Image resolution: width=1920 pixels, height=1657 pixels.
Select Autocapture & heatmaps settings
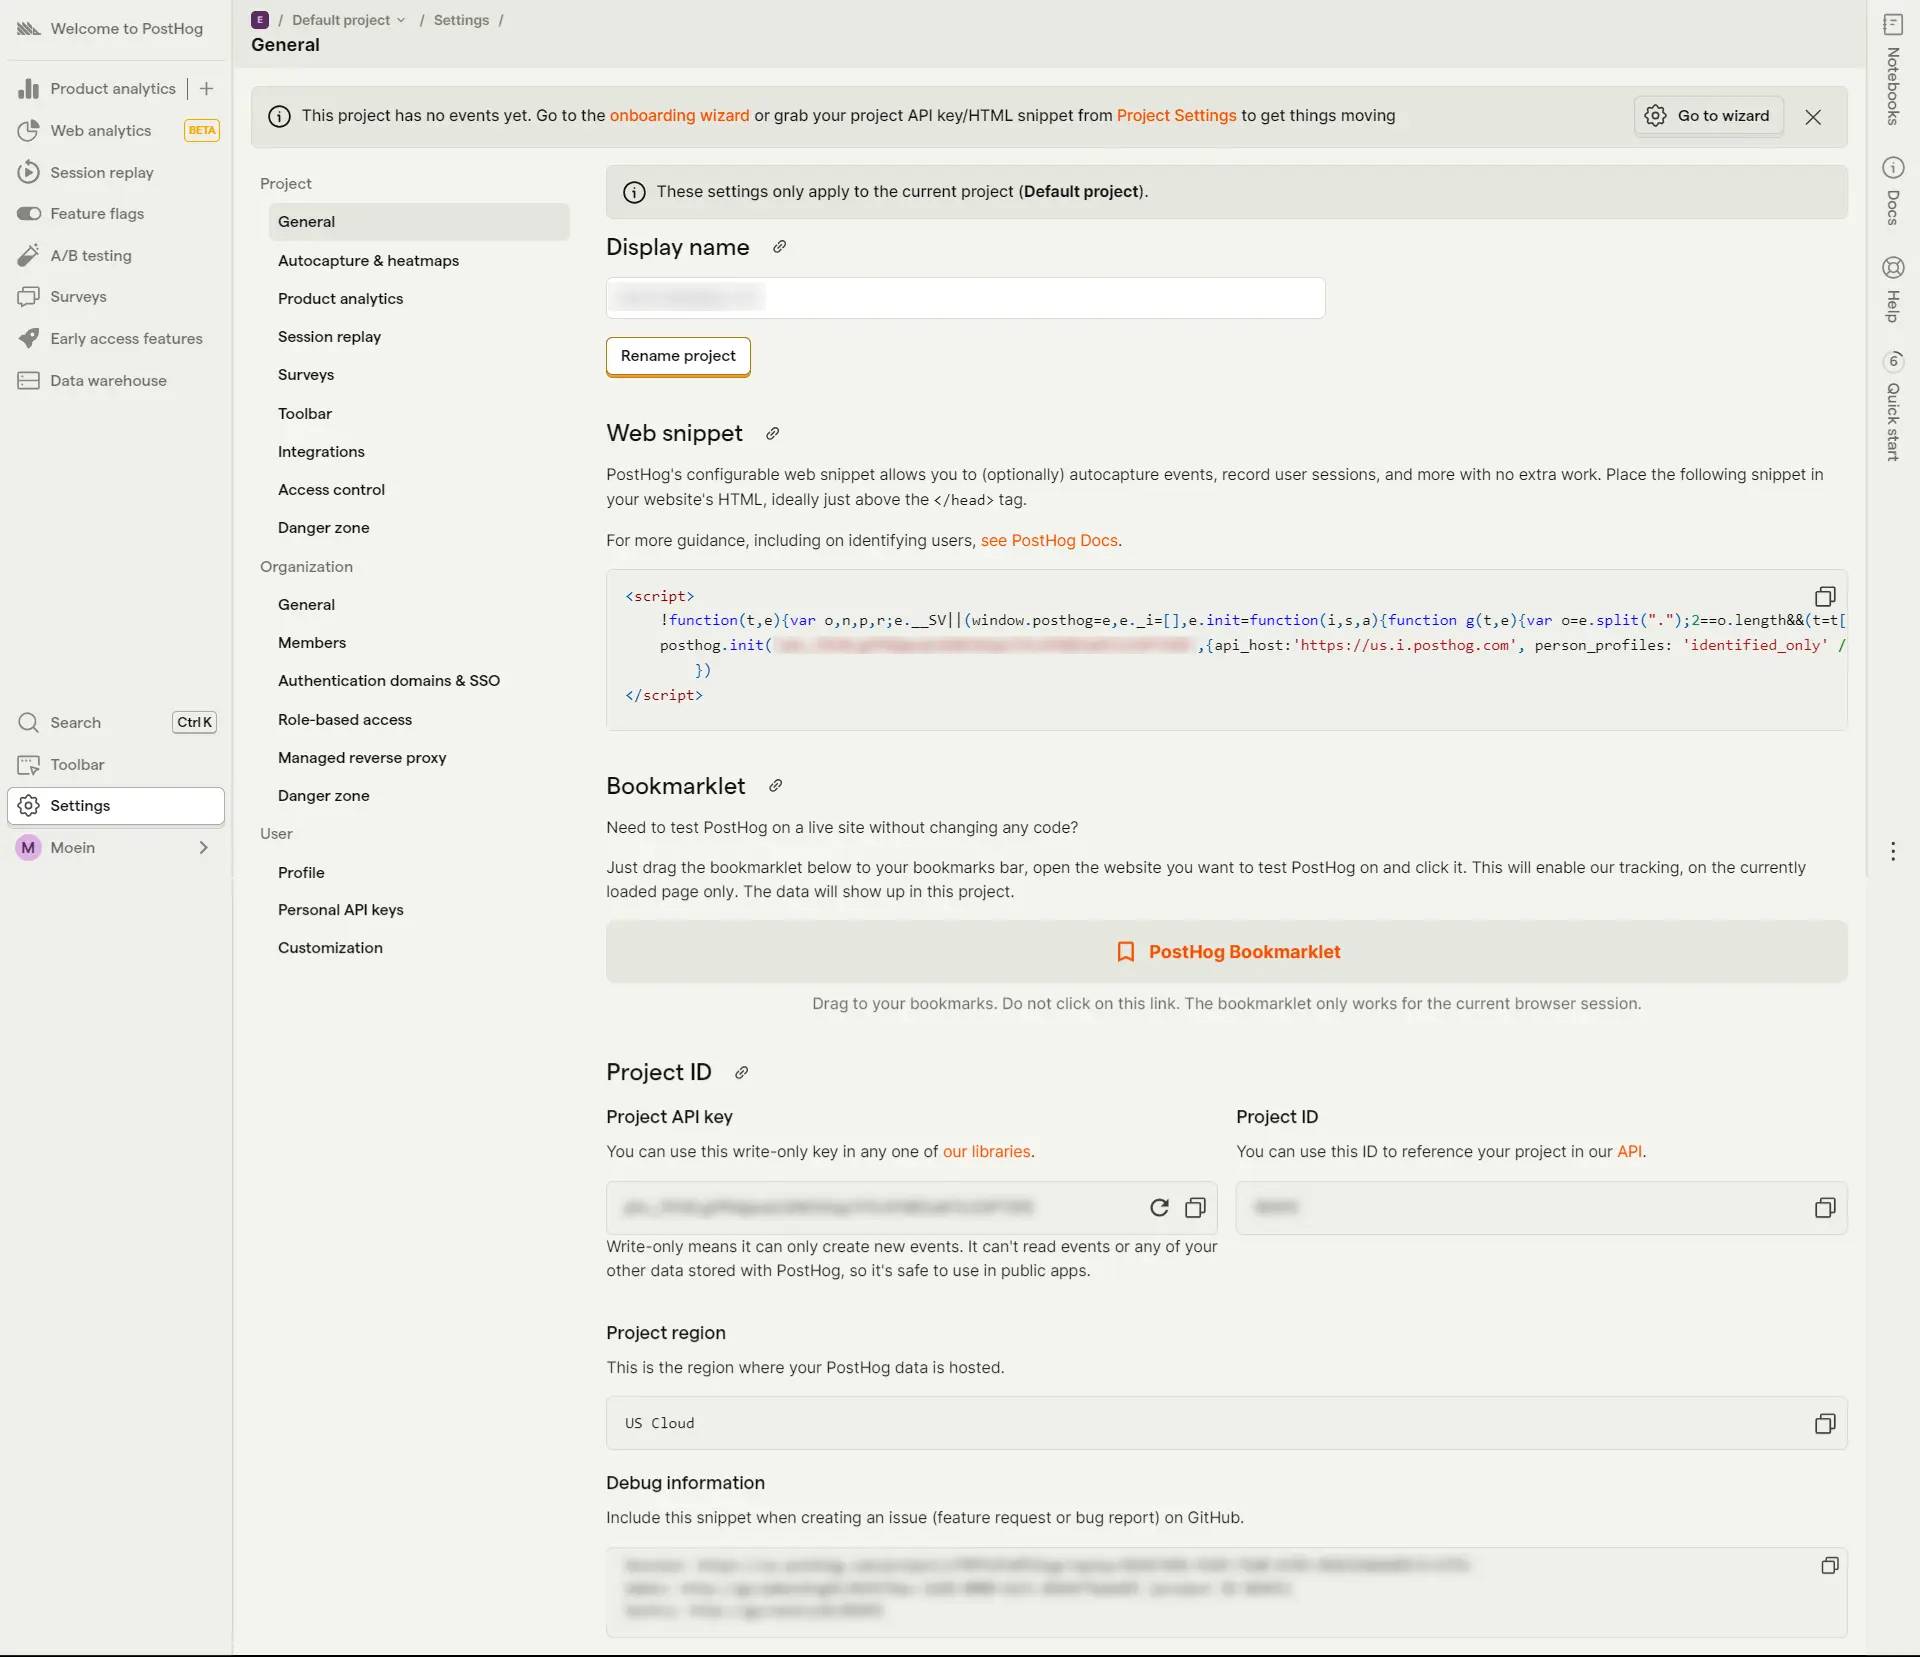tap(368, 261)
